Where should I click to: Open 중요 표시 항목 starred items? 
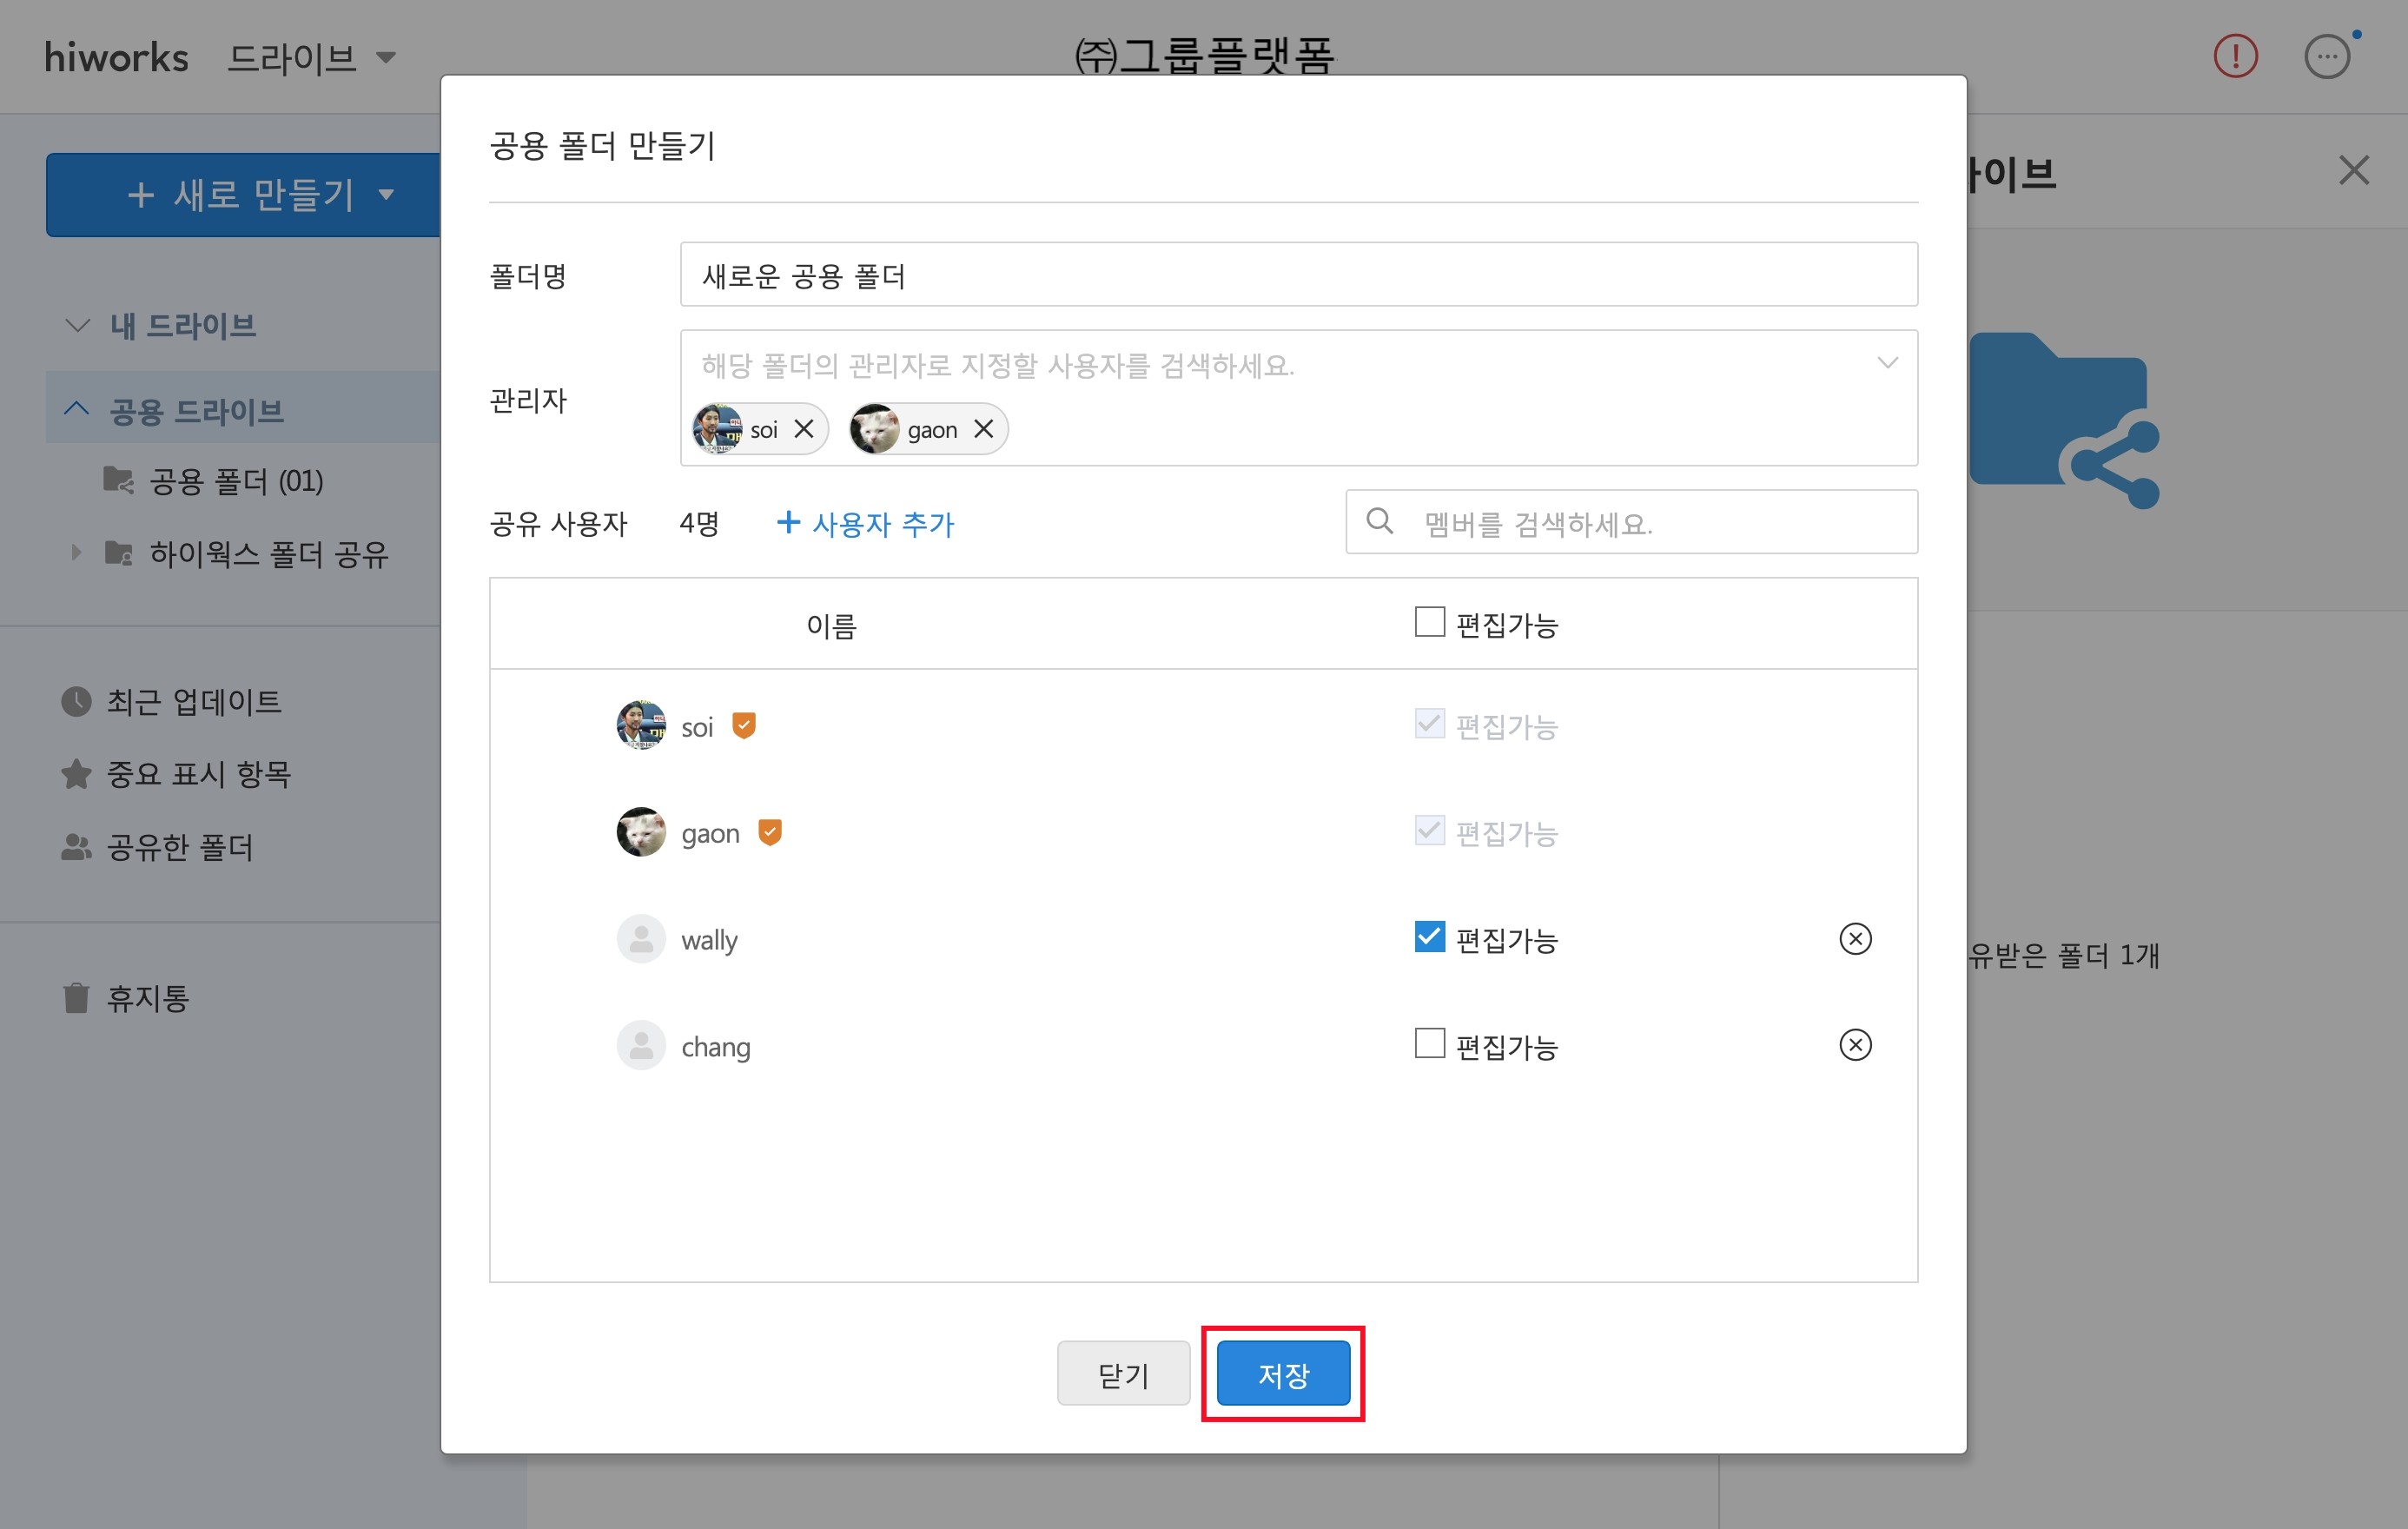coord(199,774)
